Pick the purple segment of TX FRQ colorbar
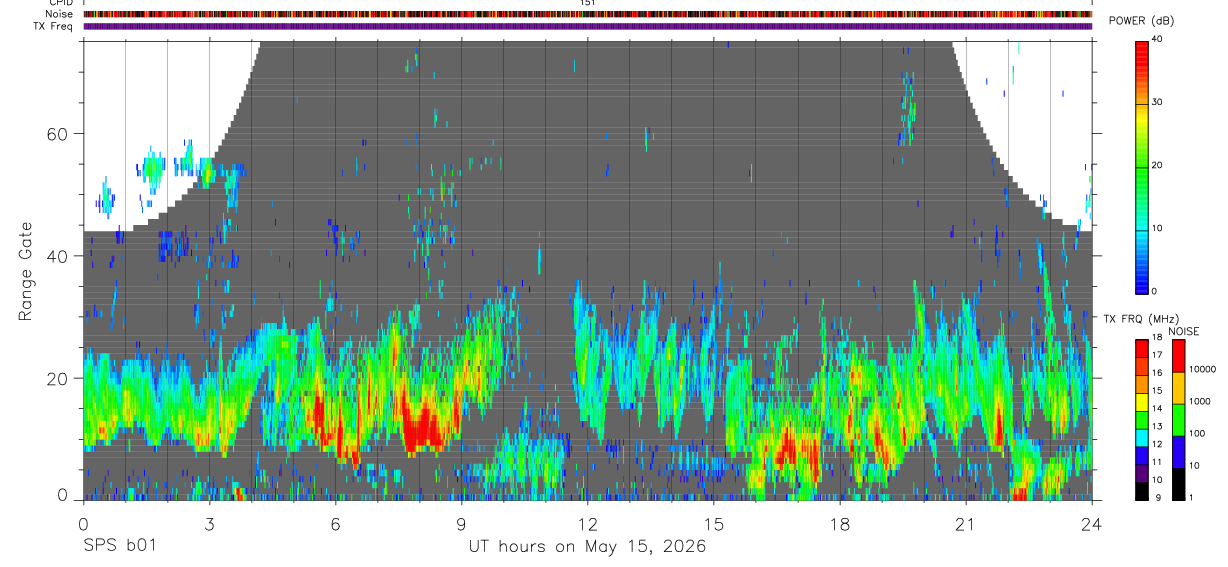 click(x=1141, y=473)
